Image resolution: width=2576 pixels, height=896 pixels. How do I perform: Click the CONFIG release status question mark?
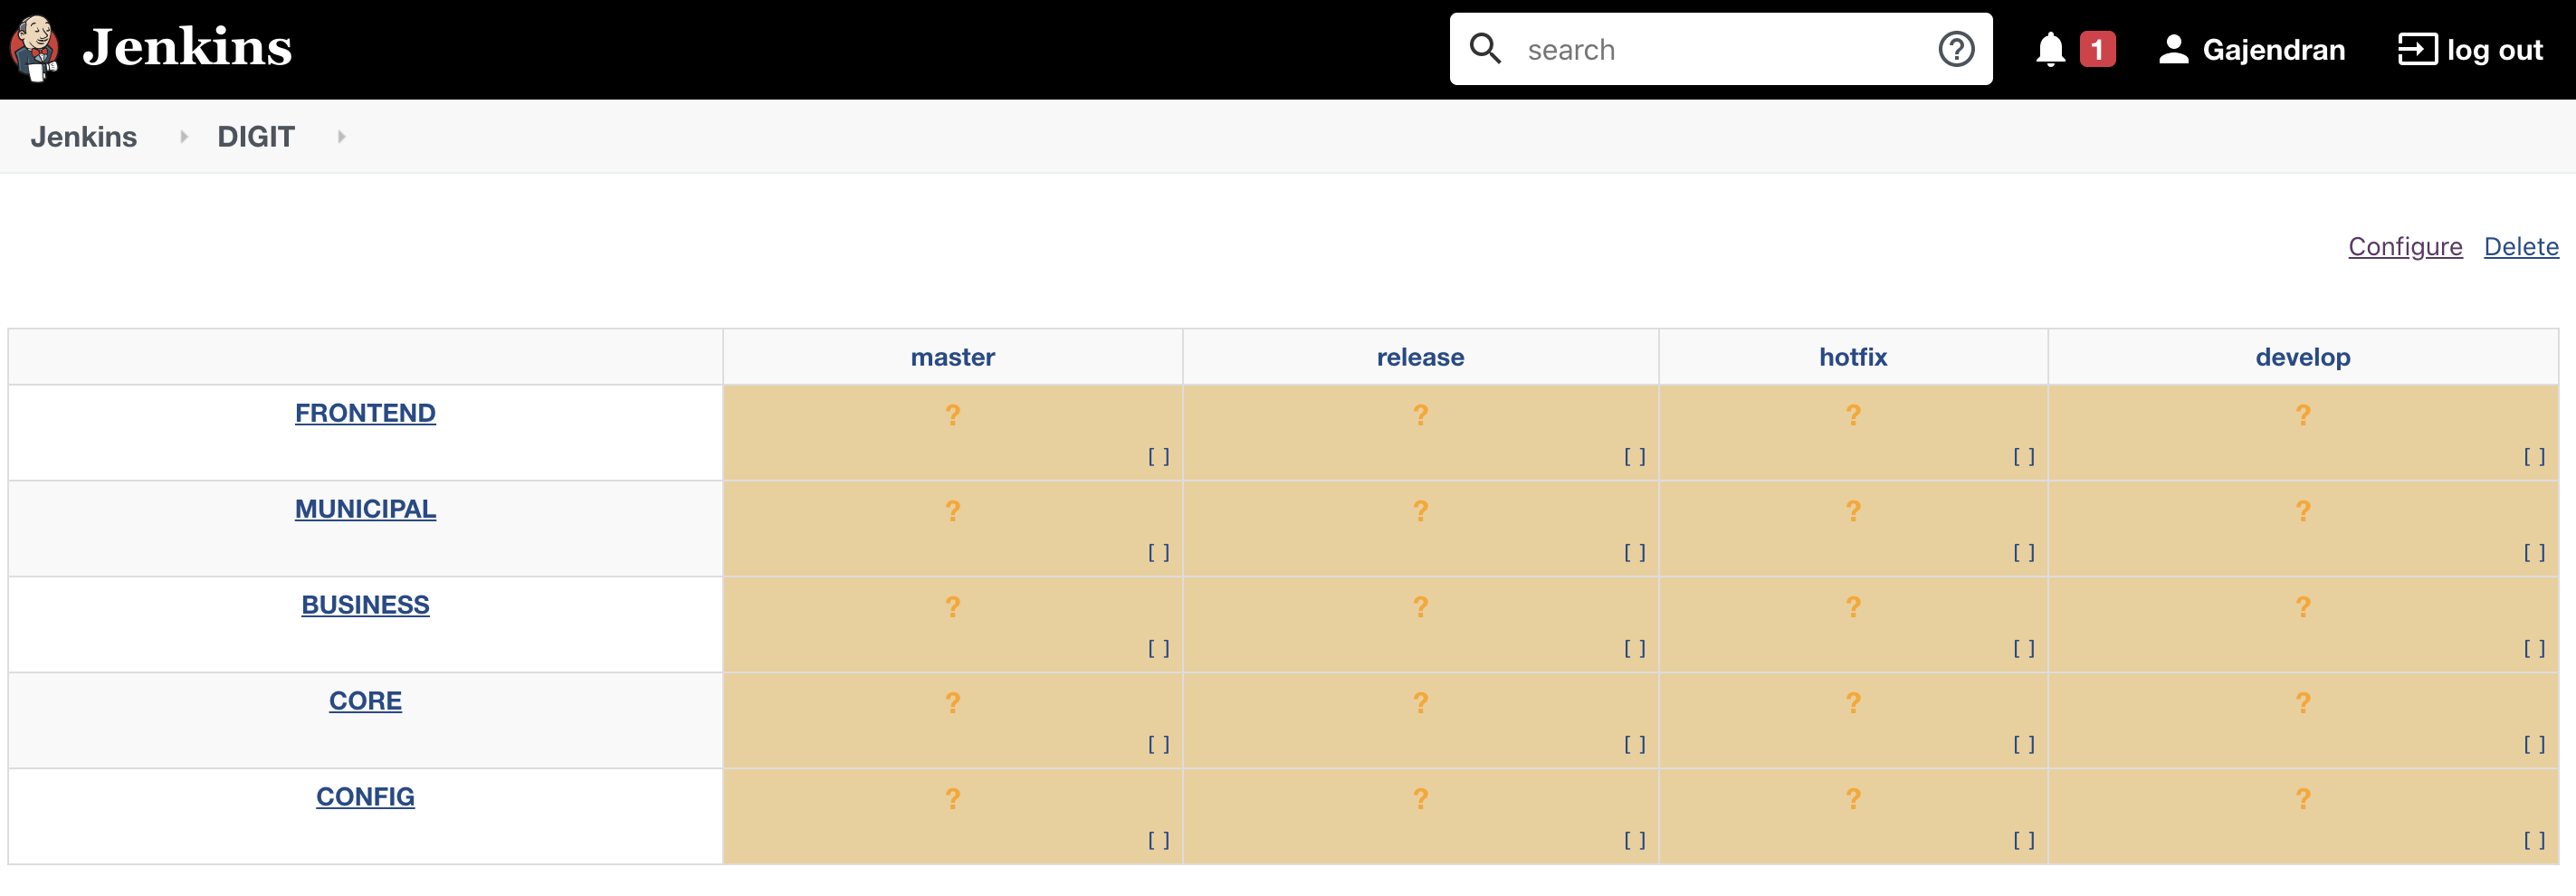point(1421,798)
